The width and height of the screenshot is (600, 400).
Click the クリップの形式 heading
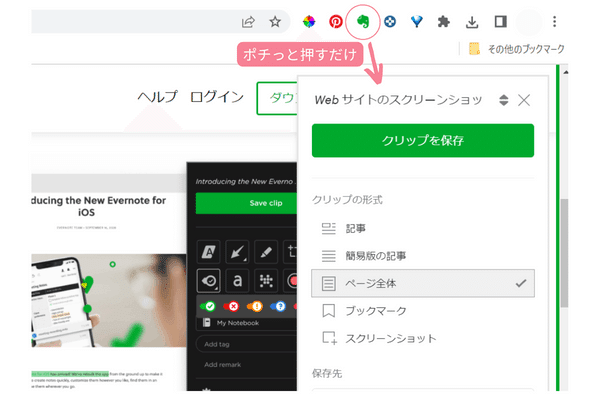point(347,200)
